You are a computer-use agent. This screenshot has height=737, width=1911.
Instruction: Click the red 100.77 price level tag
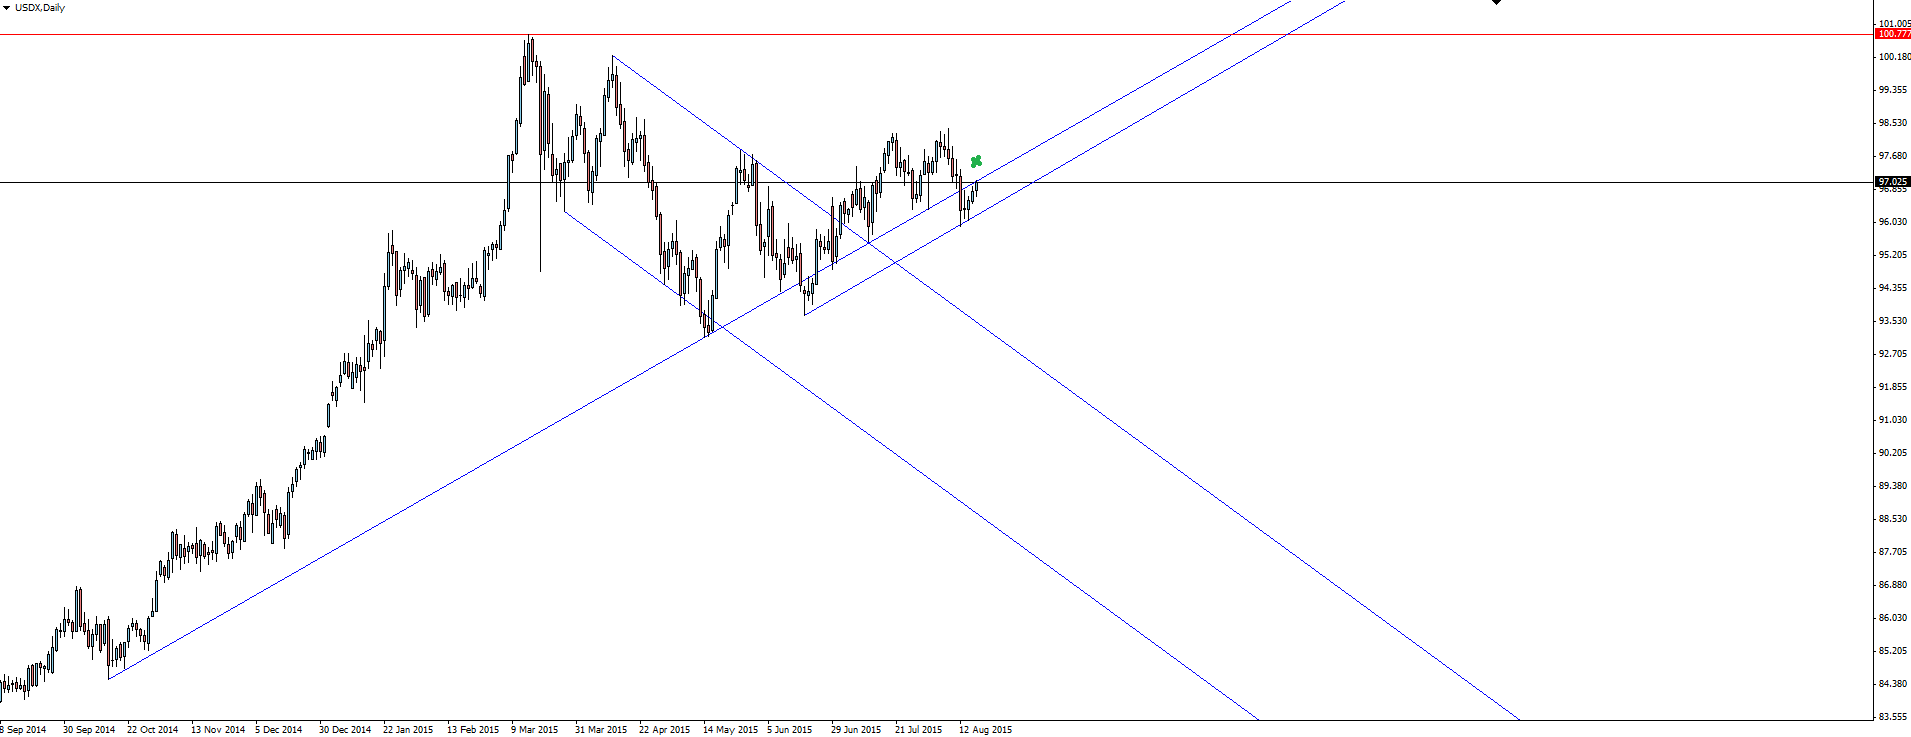coord(1893,34)
